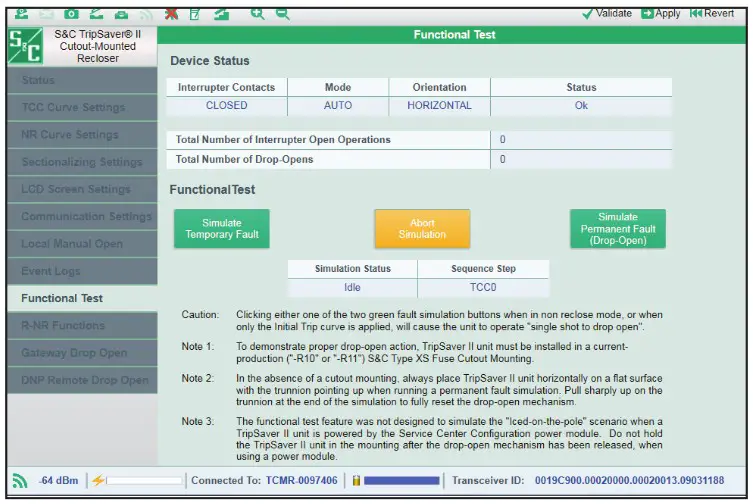
Task: Click the HORIZONTAL orientation value
Action: click(x=439, y=106)
